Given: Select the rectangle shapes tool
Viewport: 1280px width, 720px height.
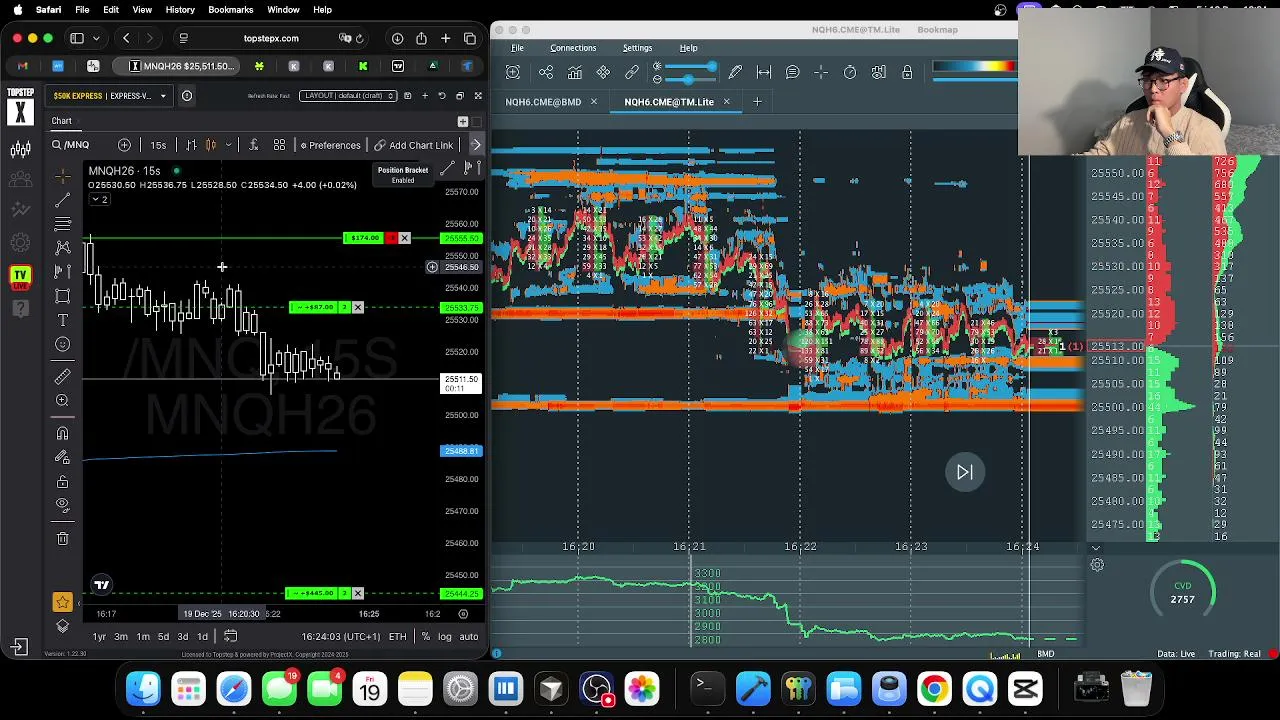Looking at the screenshot, I should point(62,296).
